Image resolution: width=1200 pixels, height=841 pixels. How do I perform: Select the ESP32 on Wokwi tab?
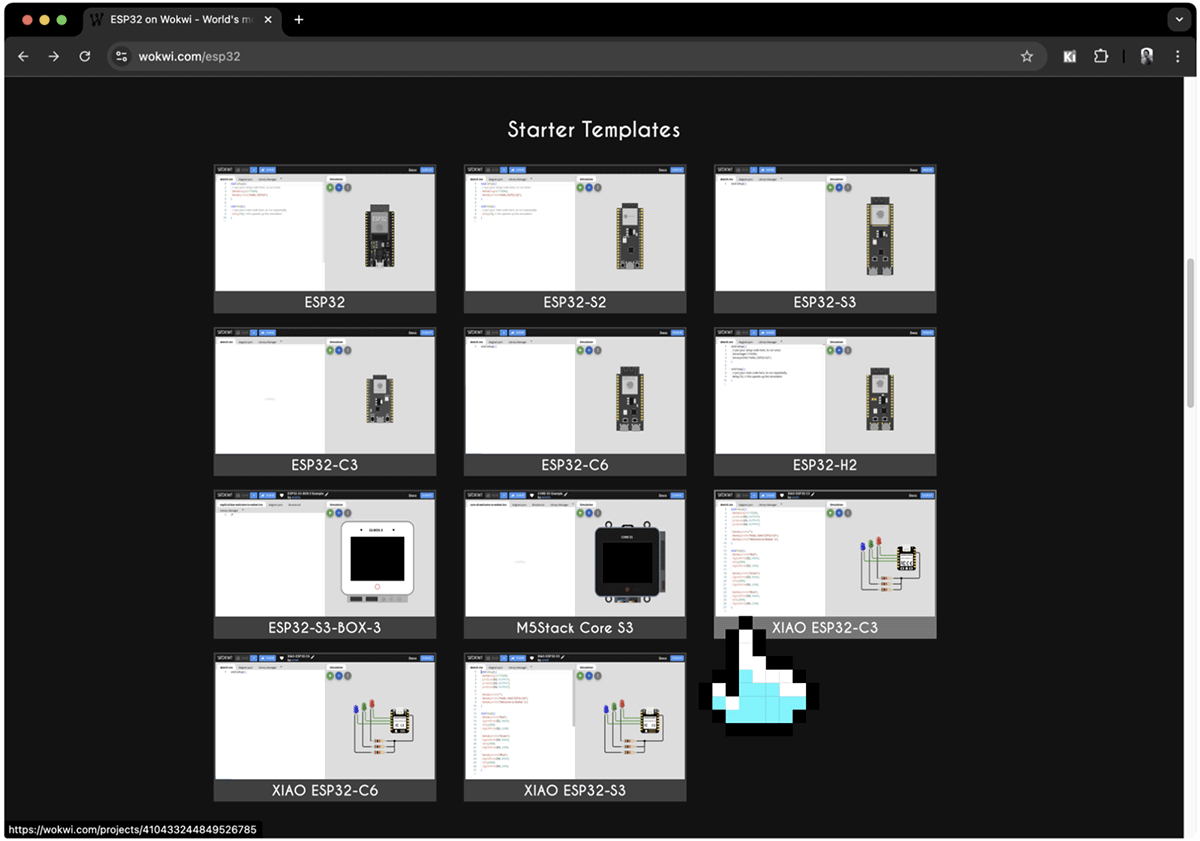(182, 20)
